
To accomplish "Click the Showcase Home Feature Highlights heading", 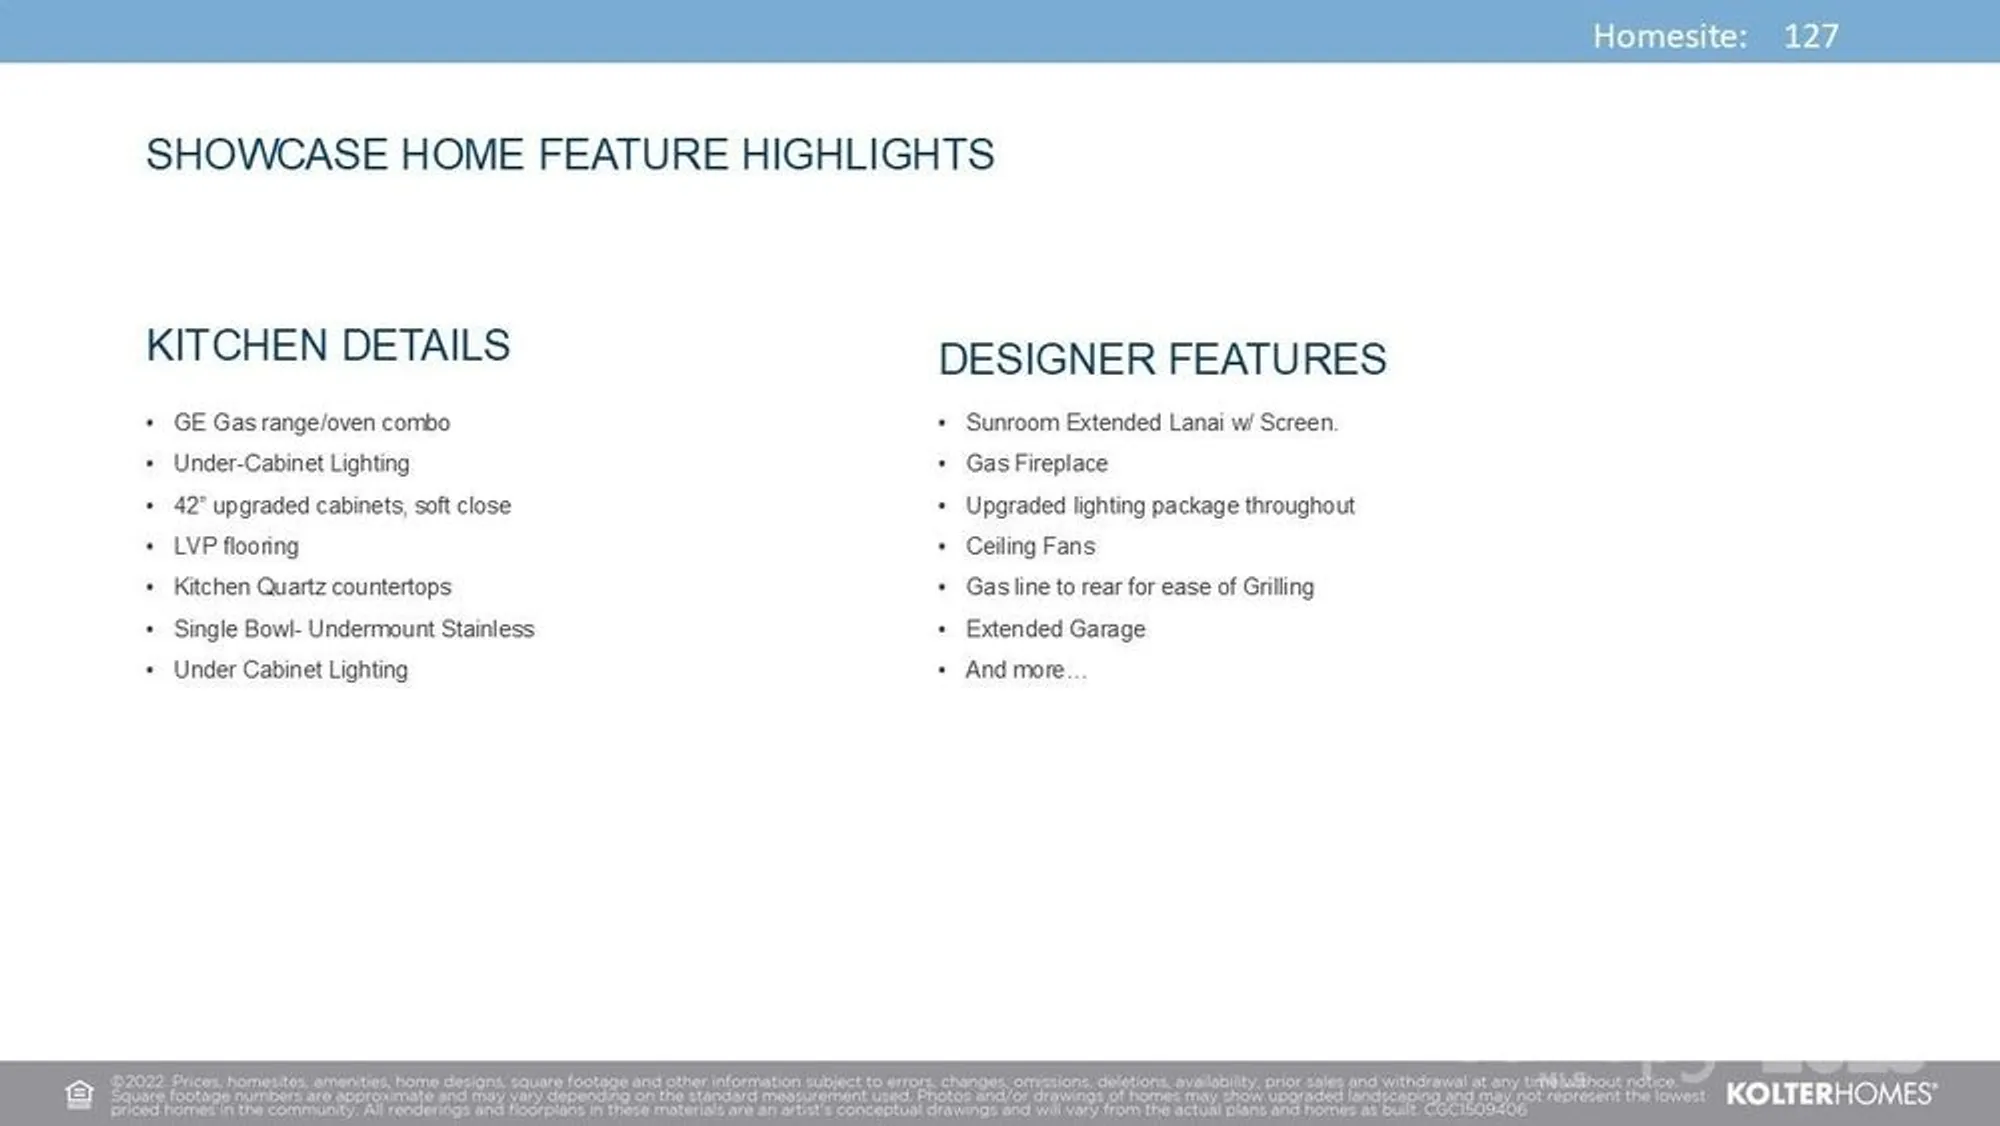I will coord(570,155).
